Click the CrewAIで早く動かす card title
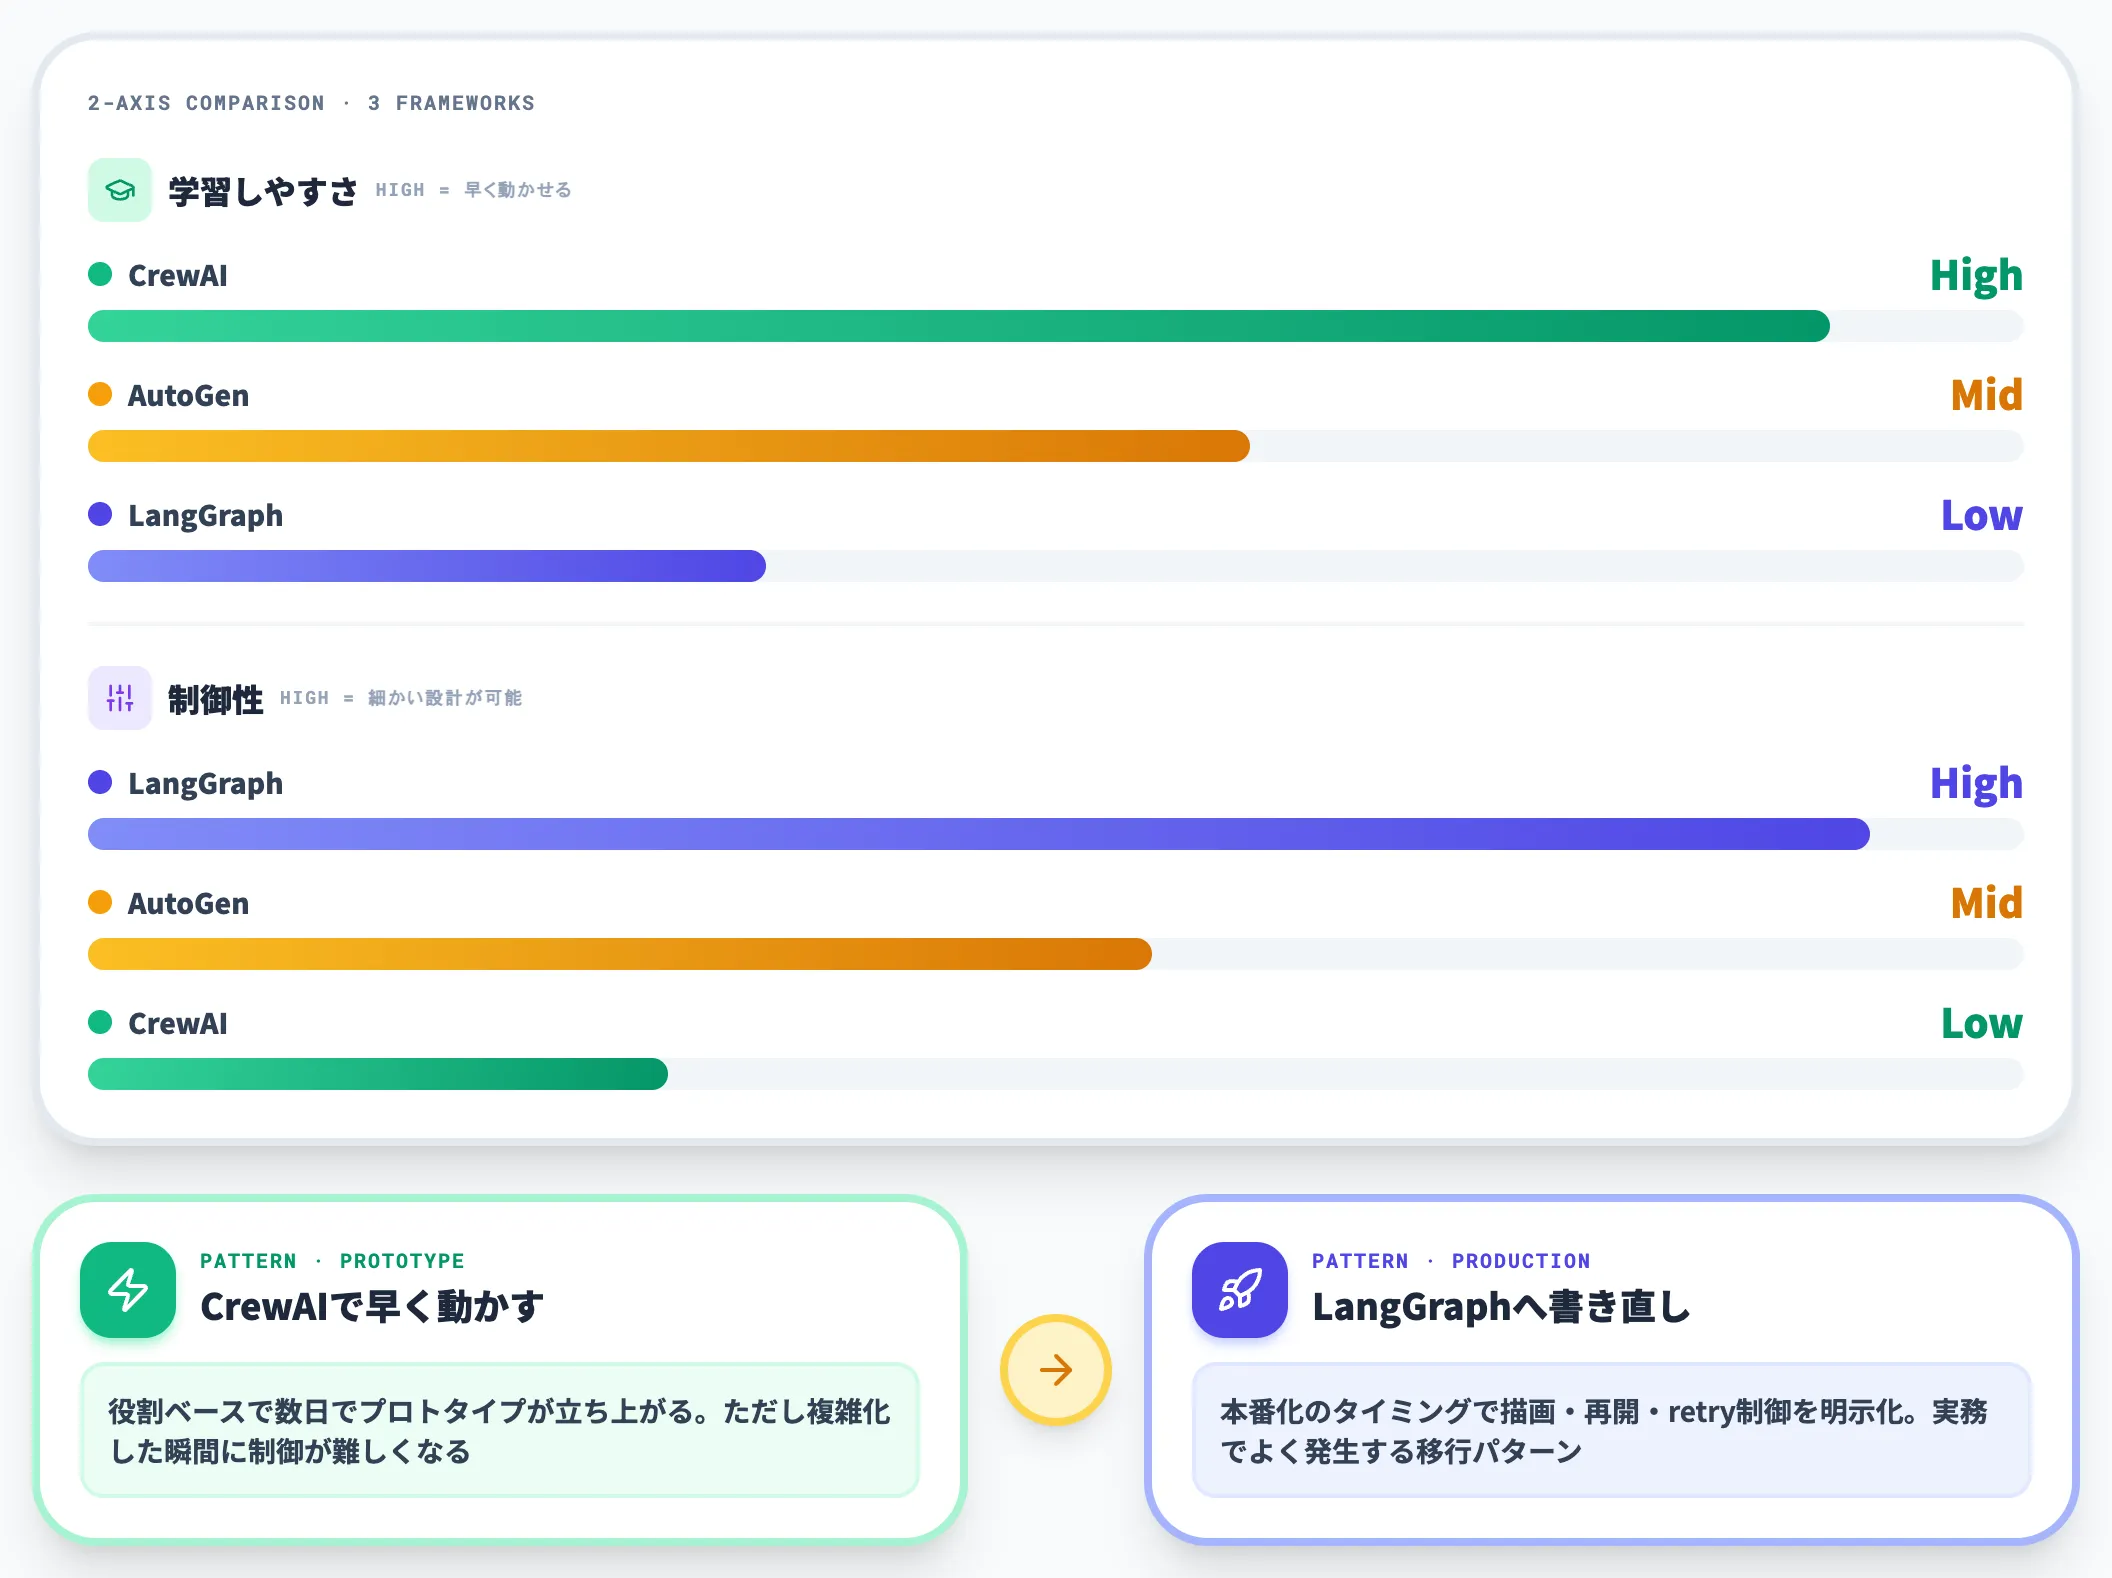The image size is (2112, 1578). coord(372,1307)
